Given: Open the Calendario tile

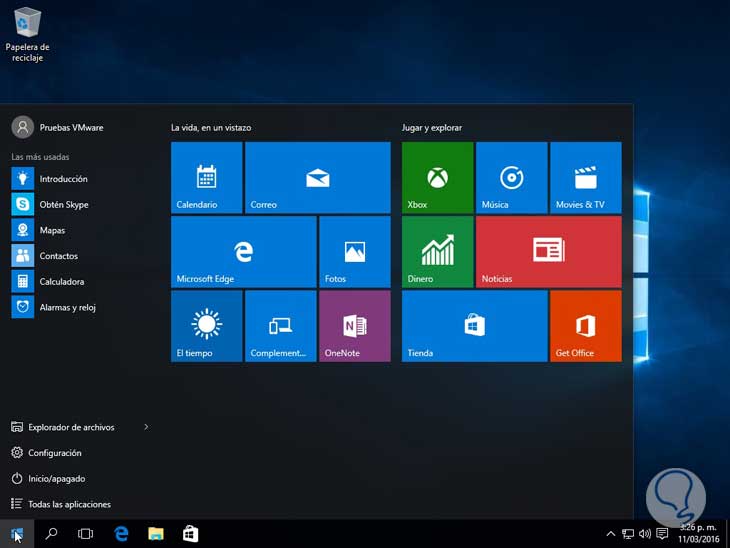Looking at the screenshot, I should (x=206, y=177).
